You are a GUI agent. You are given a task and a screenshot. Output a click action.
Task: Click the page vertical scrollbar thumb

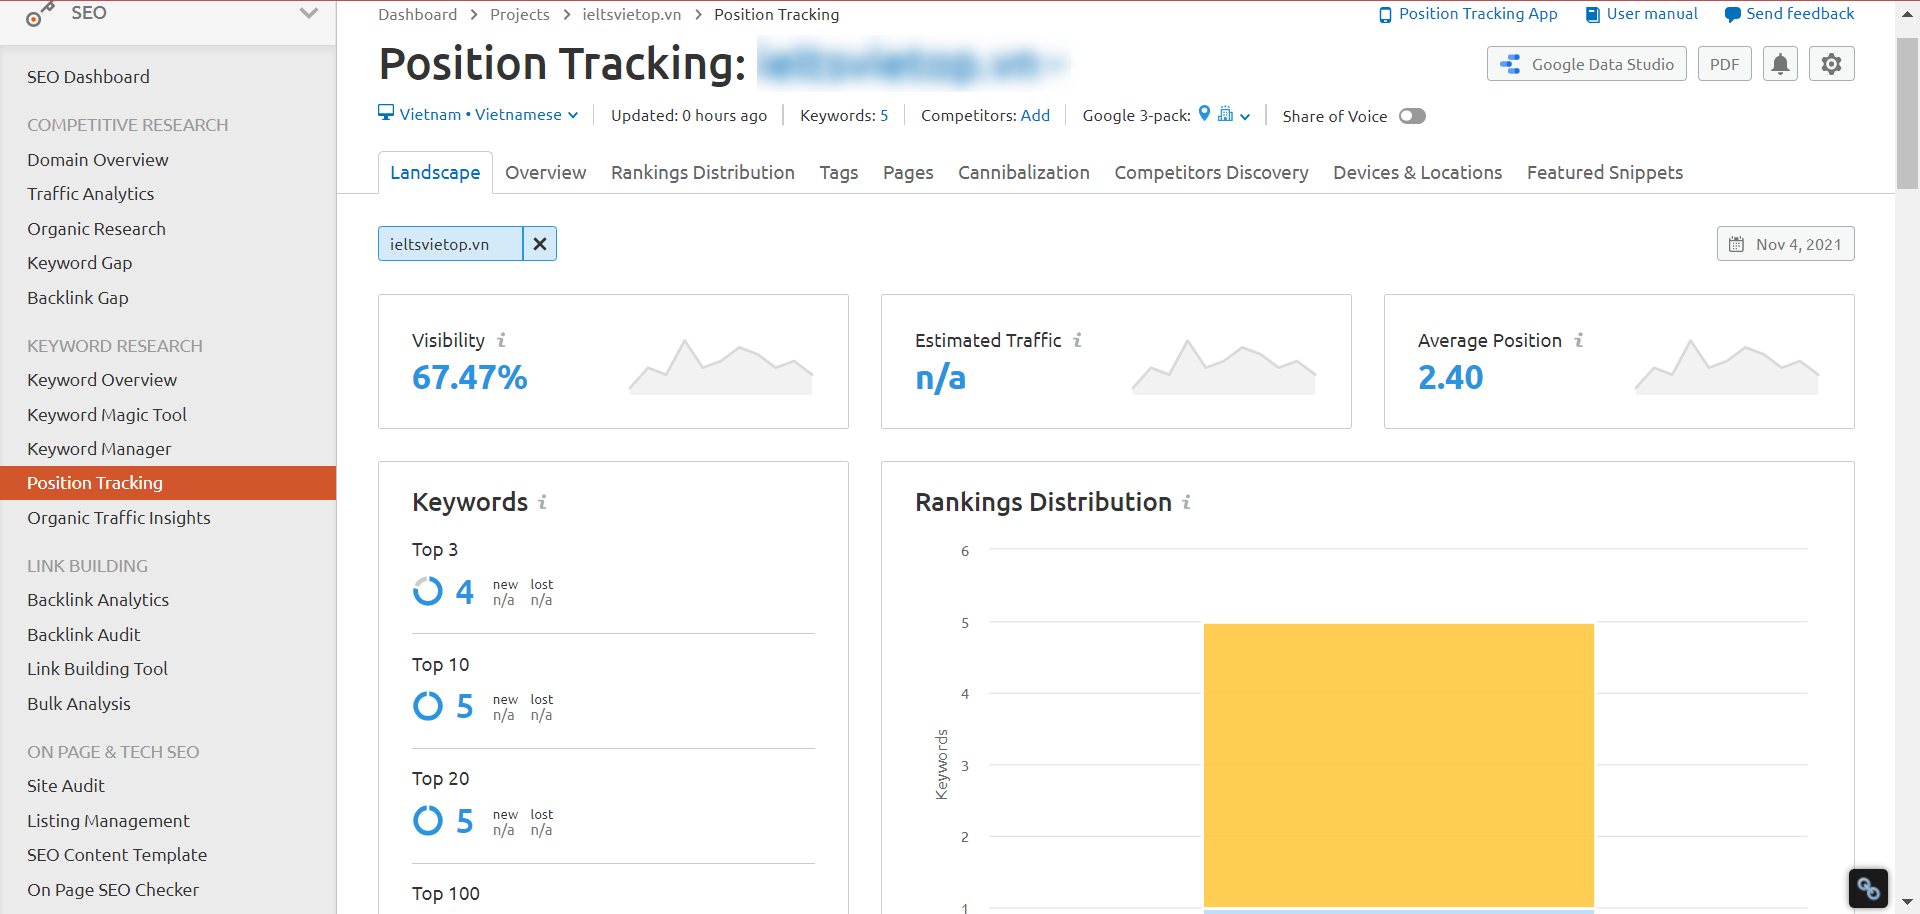point(1907,113)
